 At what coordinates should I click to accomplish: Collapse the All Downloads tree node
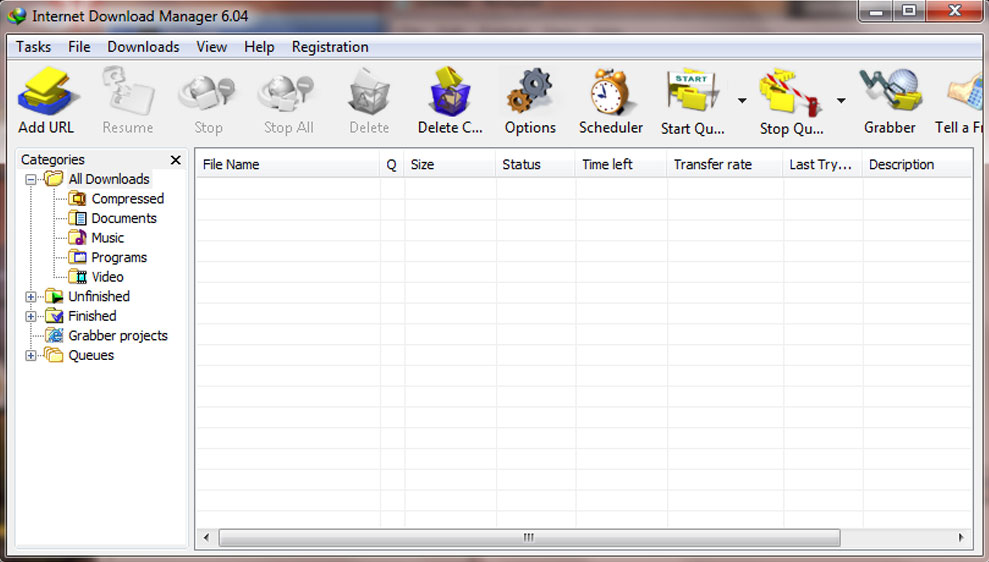tap(30, 180)
